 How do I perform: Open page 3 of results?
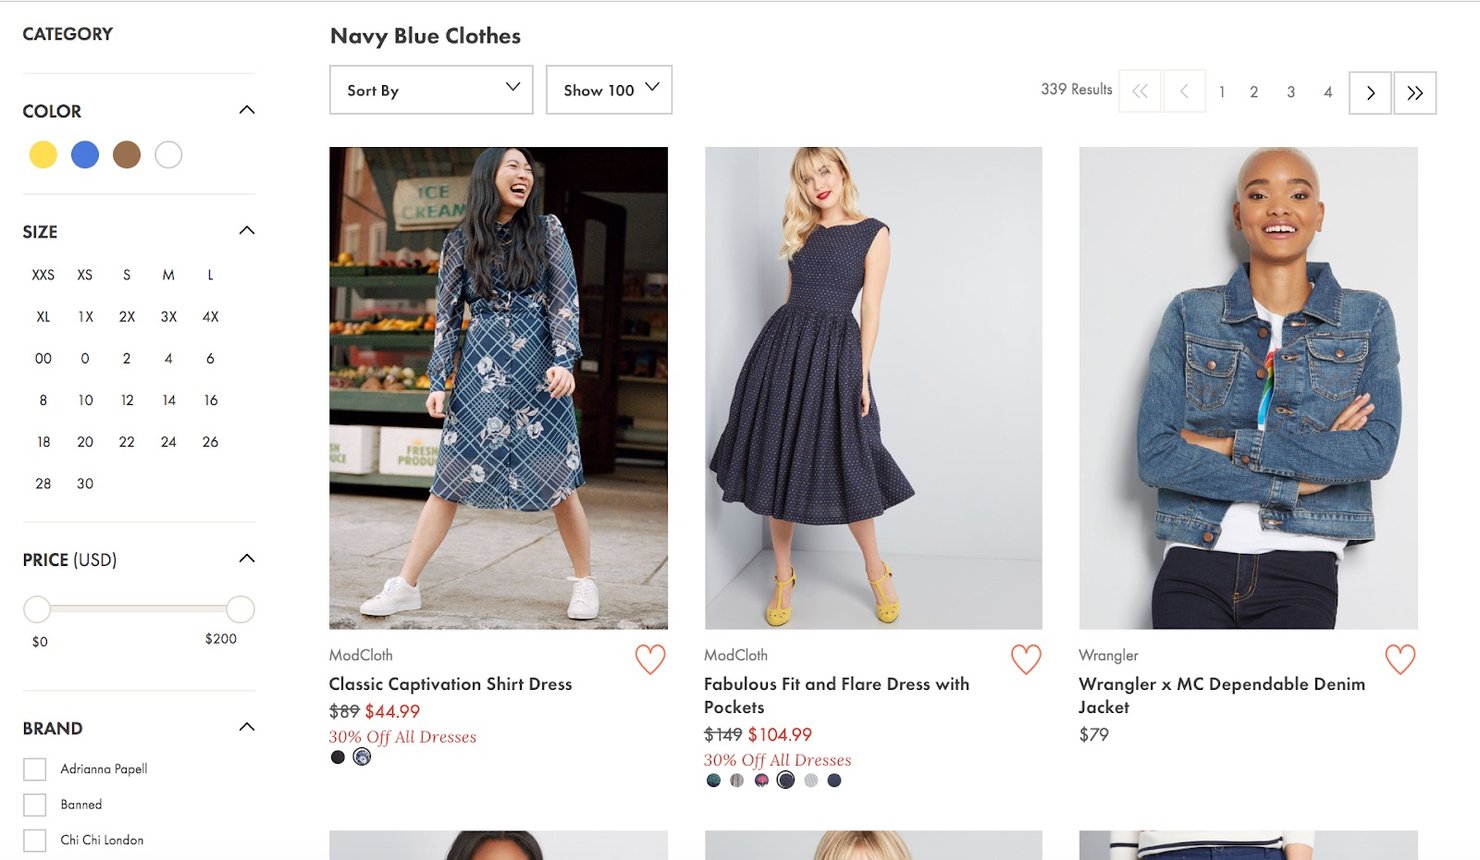tap(1291, 92)
